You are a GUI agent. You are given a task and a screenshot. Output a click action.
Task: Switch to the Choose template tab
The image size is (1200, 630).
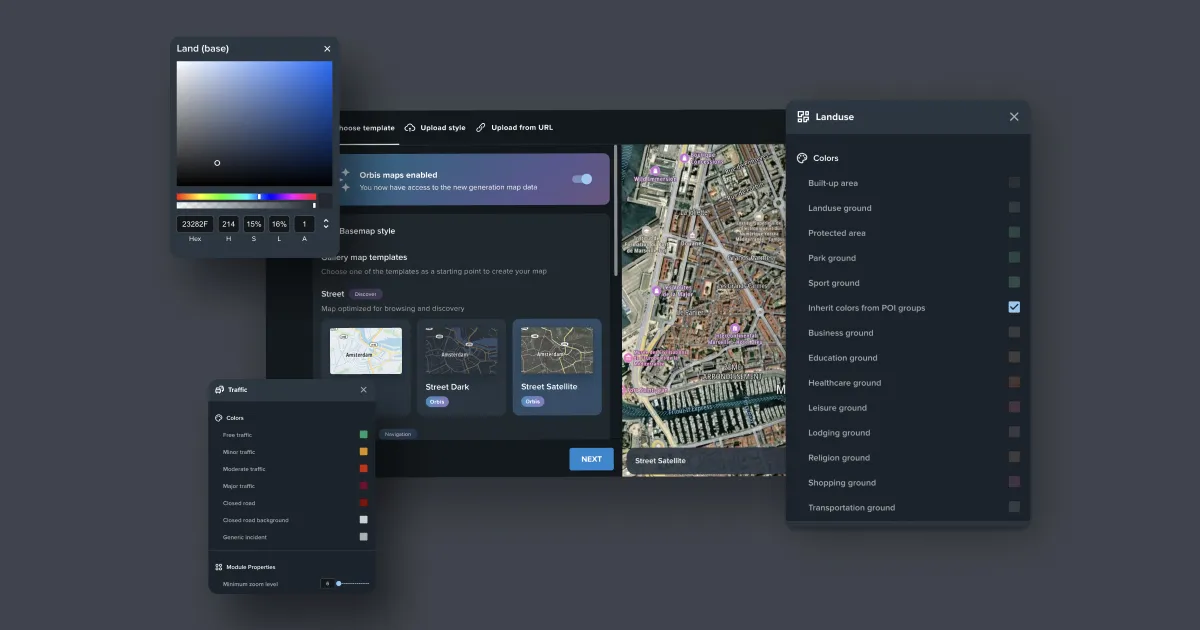[x=365, y=128]
